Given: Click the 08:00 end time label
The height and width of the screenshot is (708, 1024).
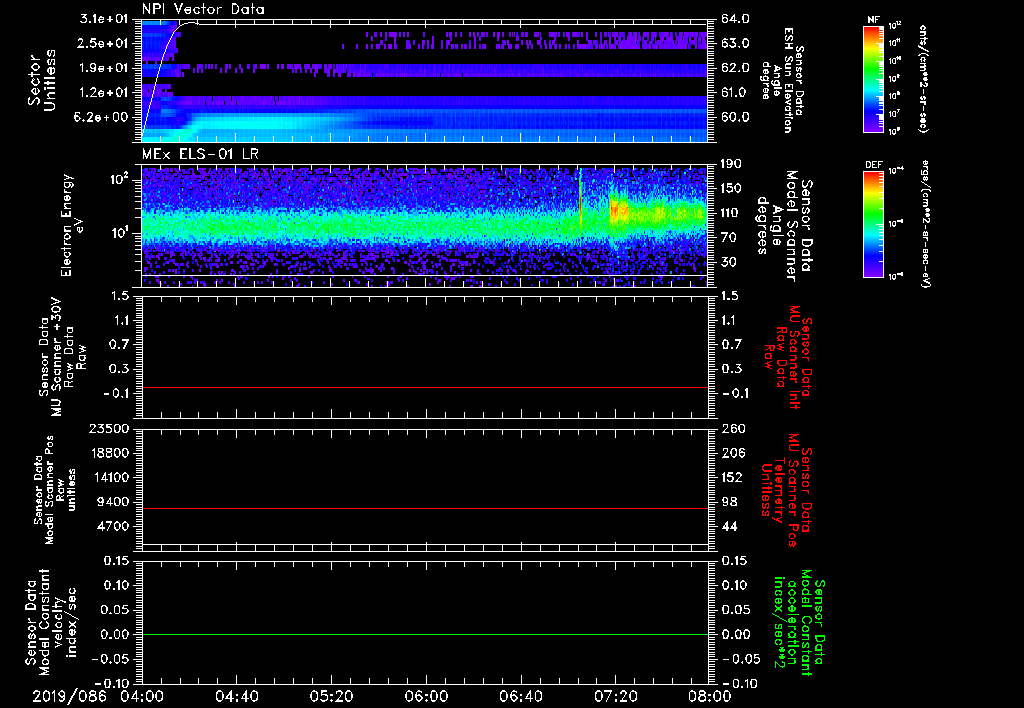Looking at the screenshot, I should [710, 696].
